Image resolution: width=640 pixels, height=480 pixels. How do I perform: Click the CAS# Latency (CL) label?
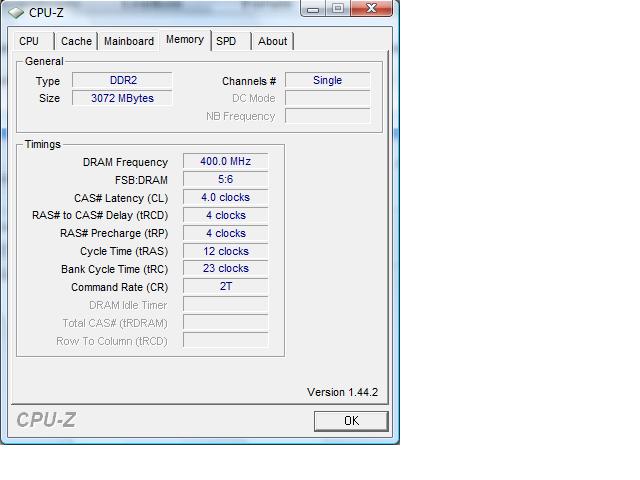pos(121,198)
